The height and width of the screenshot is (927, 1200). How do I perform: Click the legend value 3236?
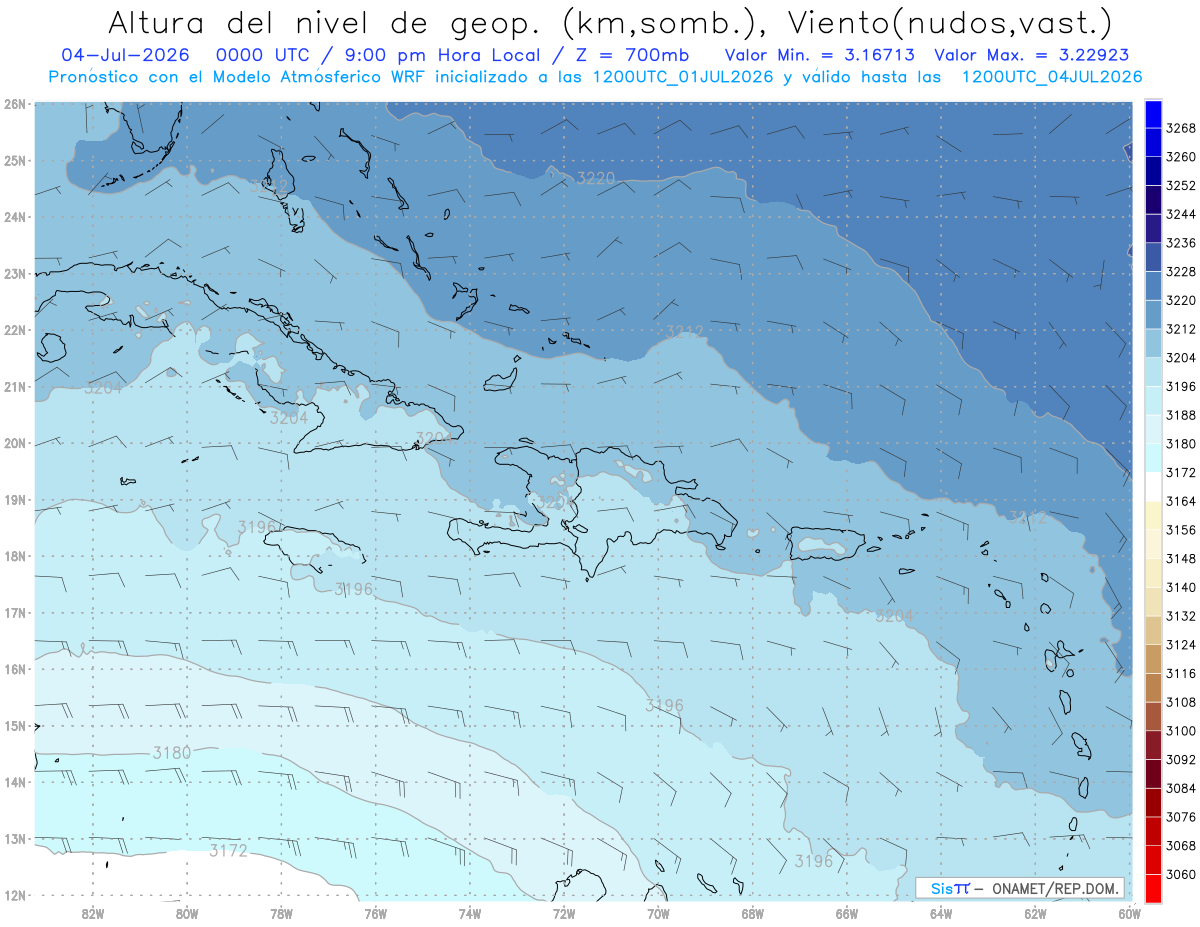tap(1181, 243)
